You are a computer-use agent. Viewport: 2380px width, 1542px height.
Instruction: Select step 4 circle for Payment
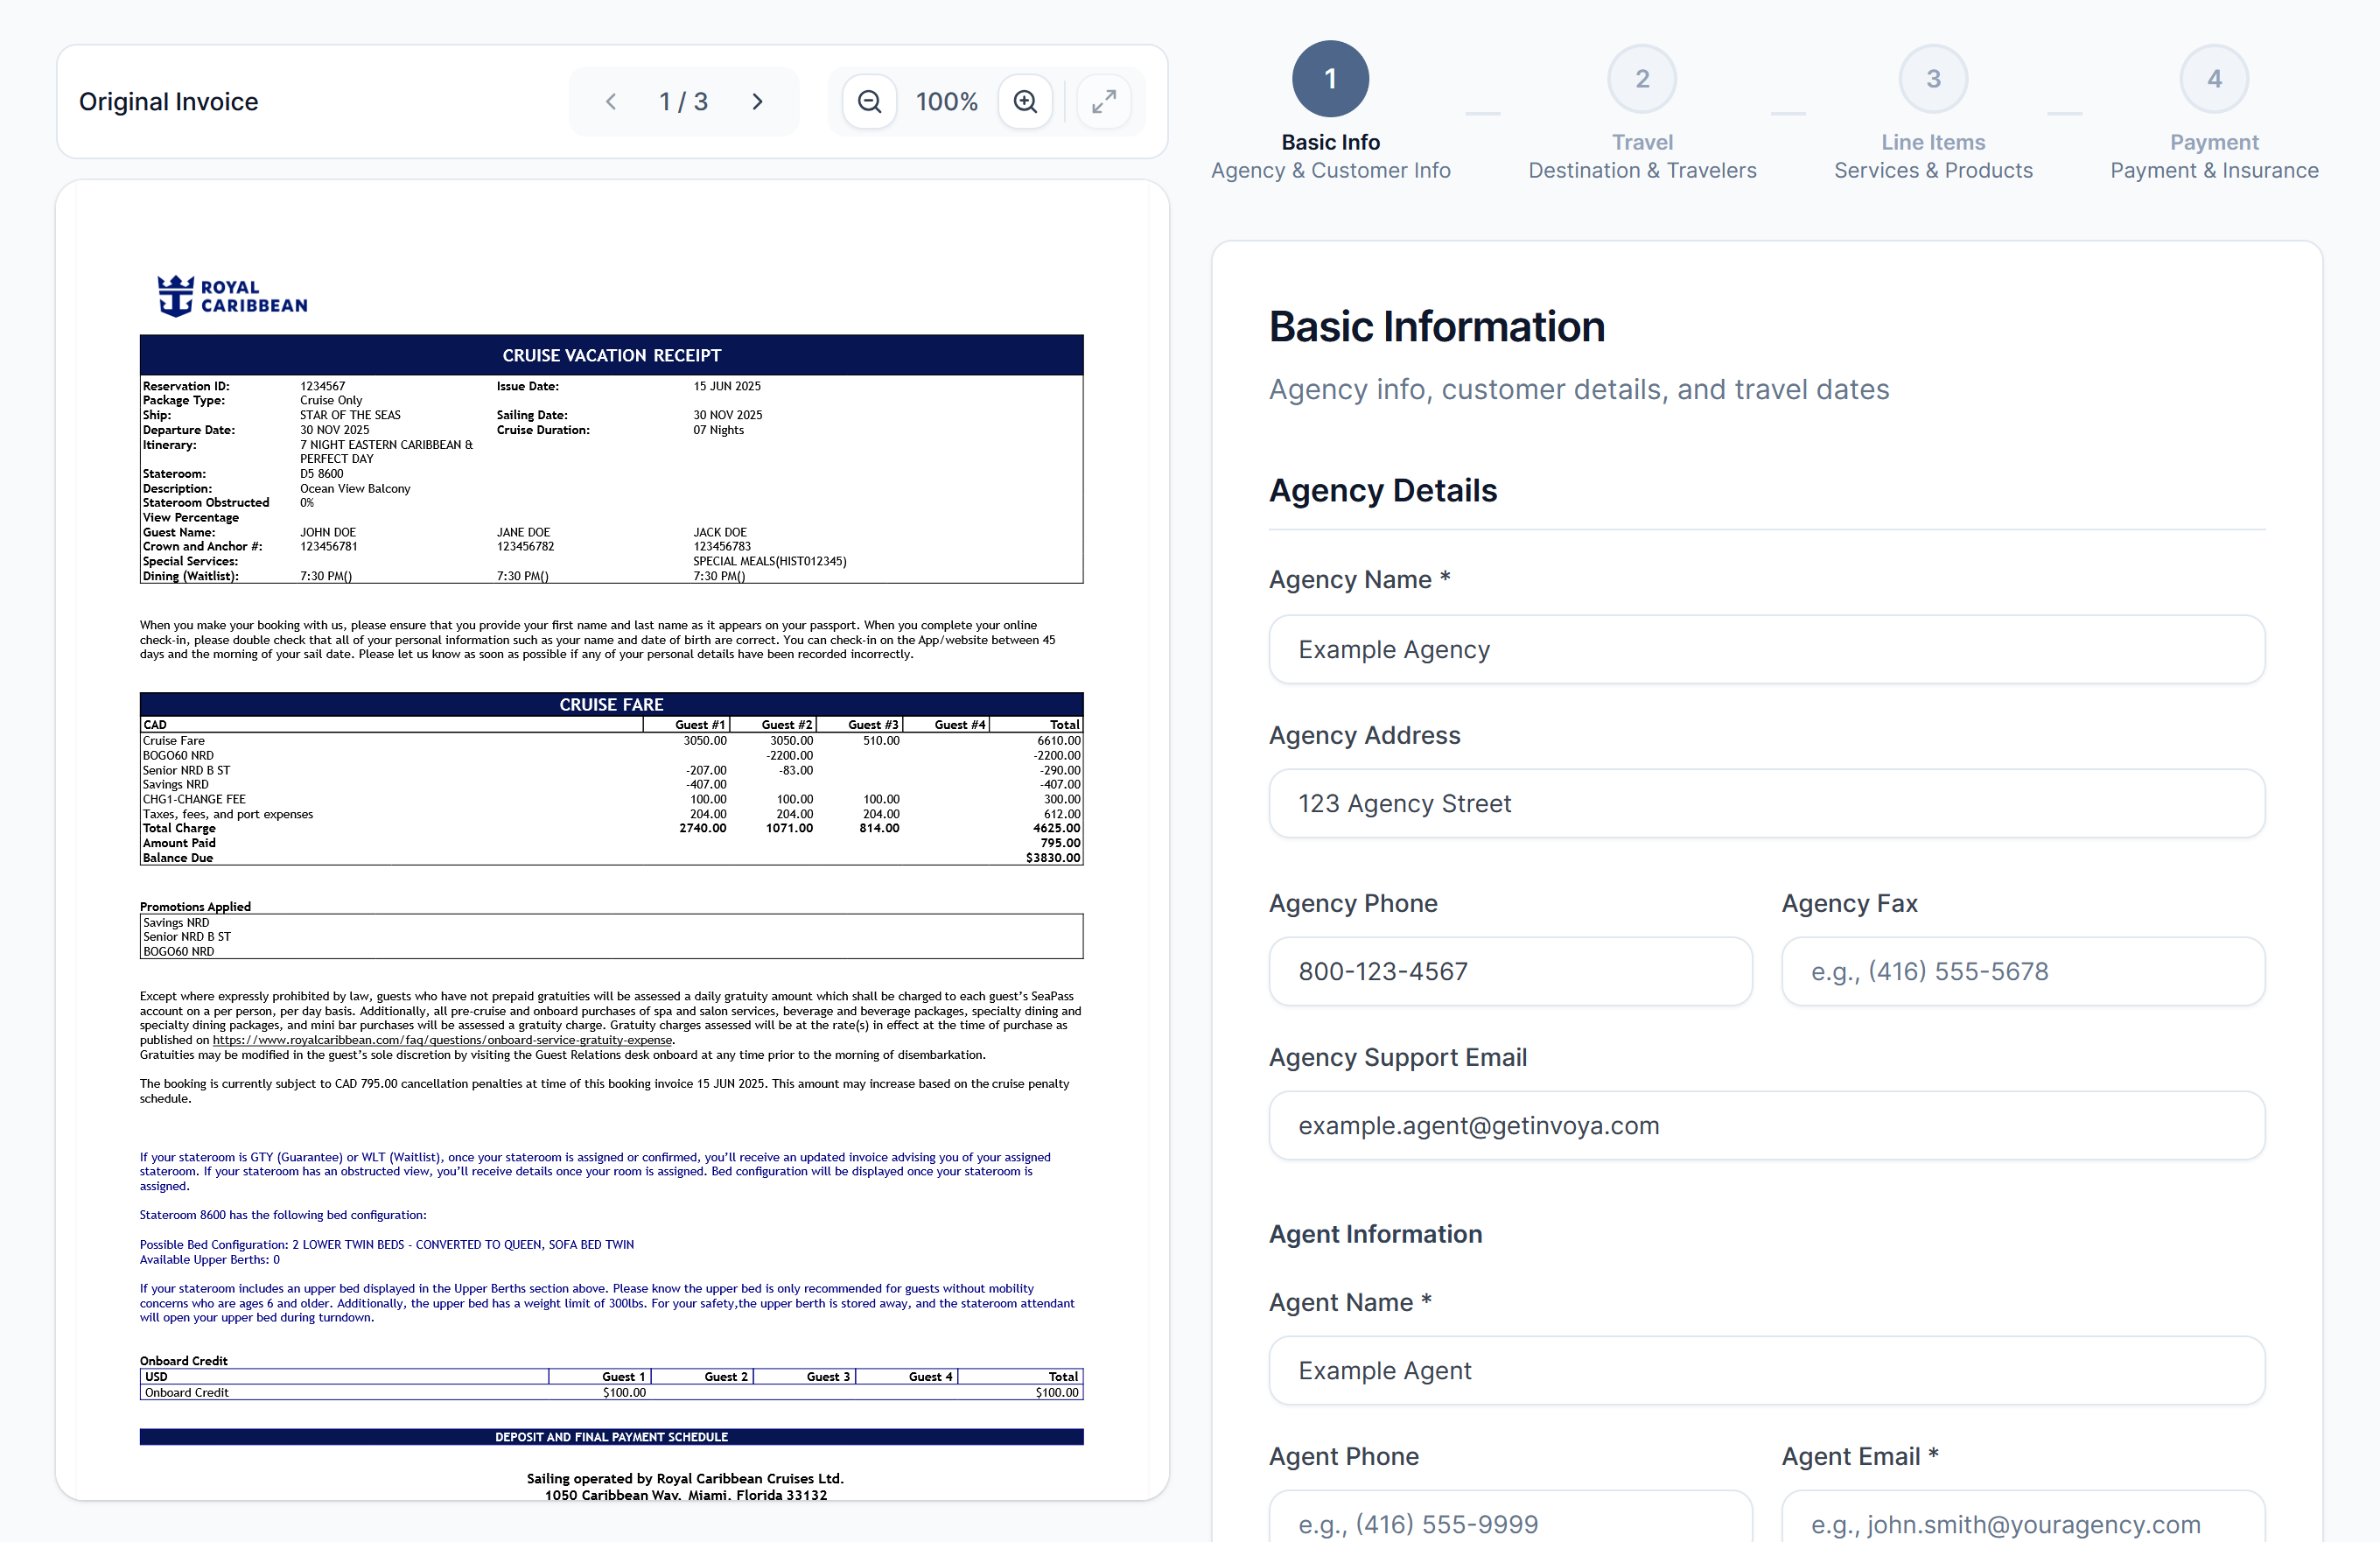[2215, 78]
